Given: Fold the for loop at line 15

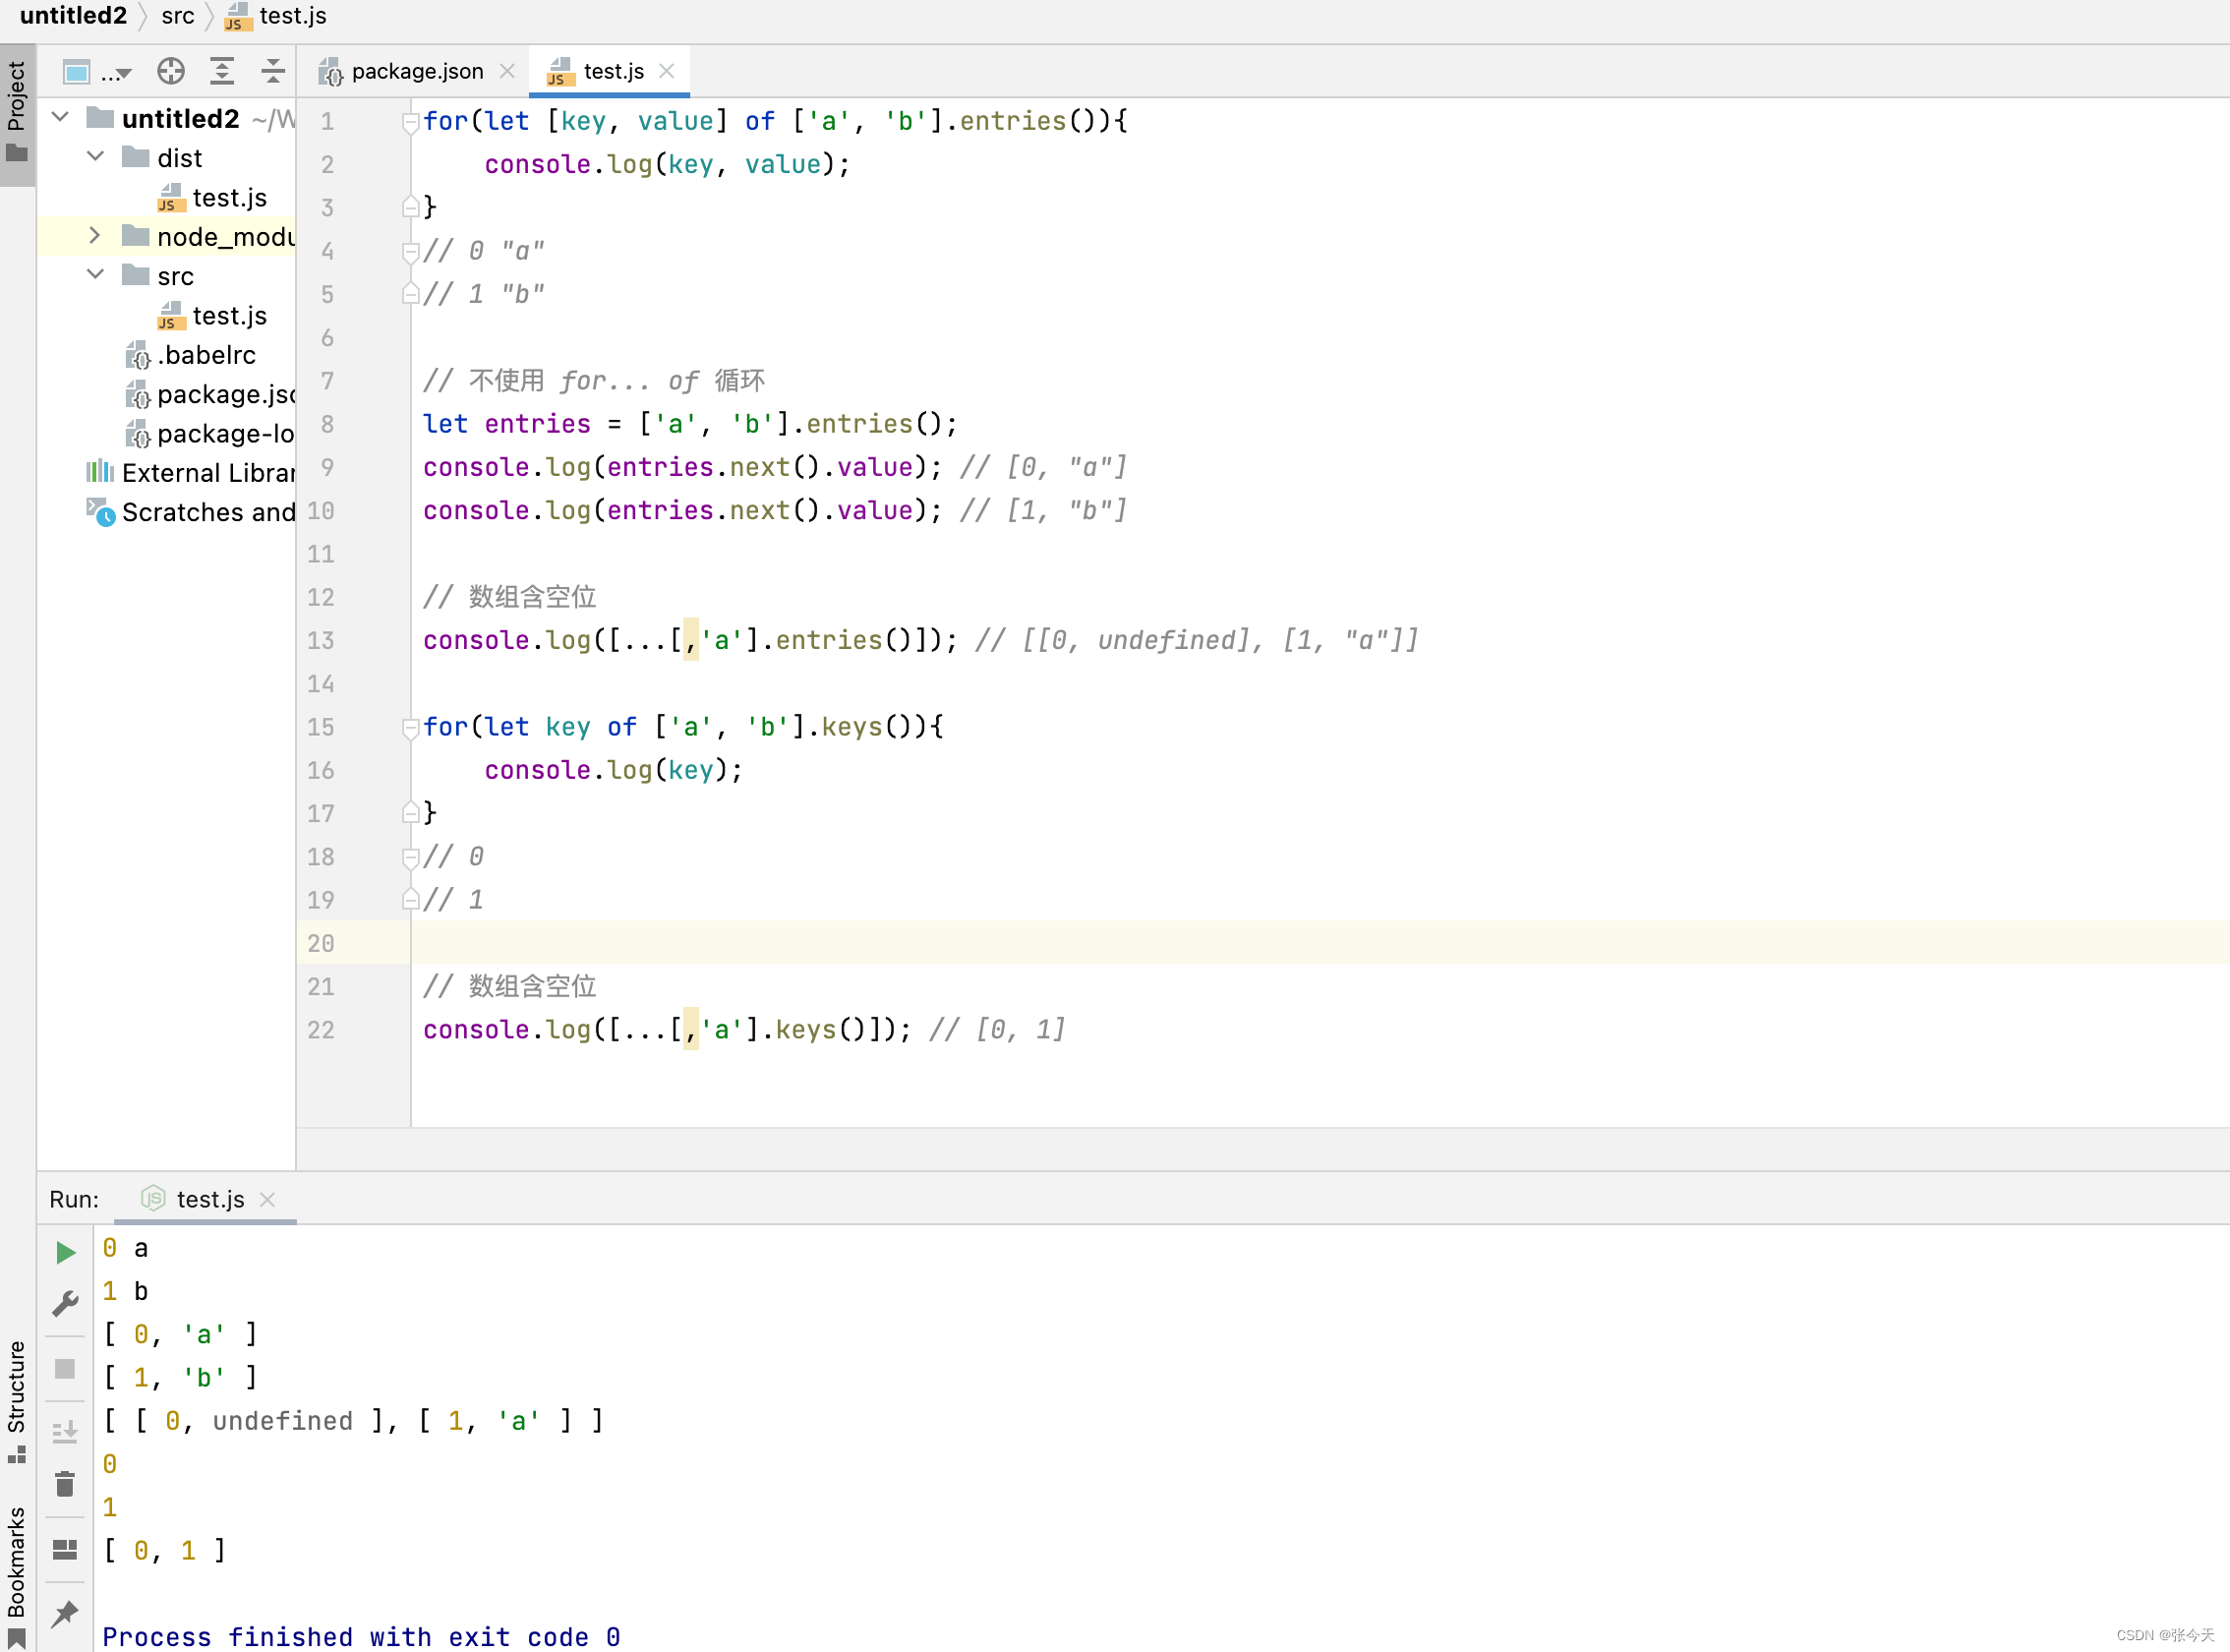Looking at the screenshot, I should [410, 728].
